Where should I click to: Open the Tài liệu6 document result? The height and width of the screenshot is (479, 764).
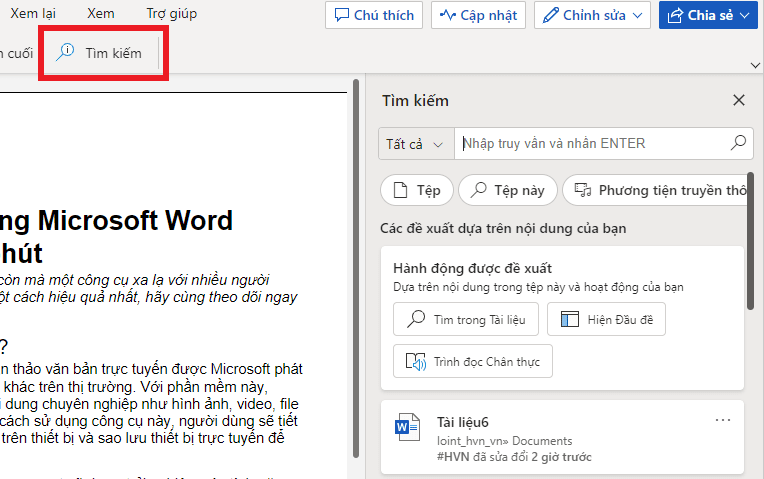coord(562,437)
